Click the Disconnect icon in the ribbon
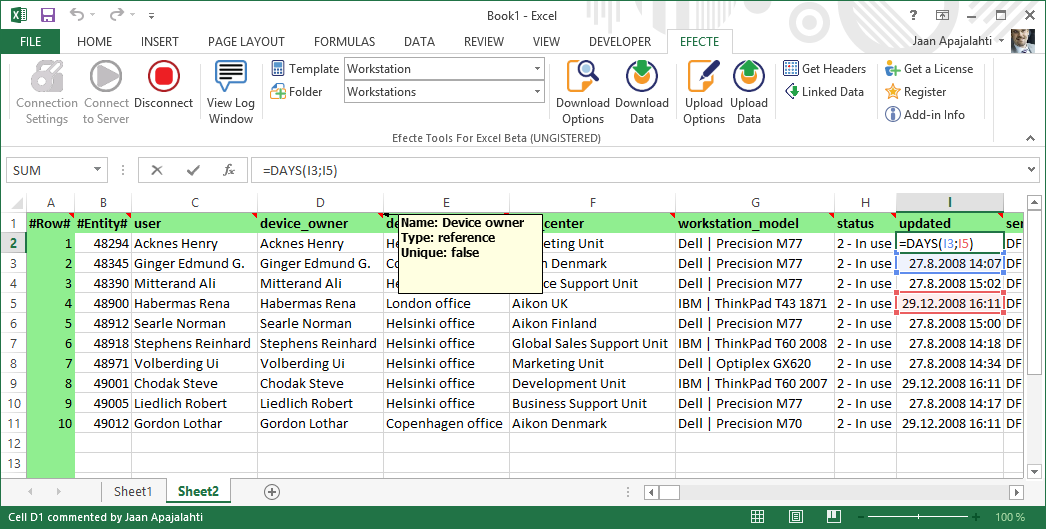The height and width of the screenshot is (529, 1046). pyautogui.click(x=163, y=78)
